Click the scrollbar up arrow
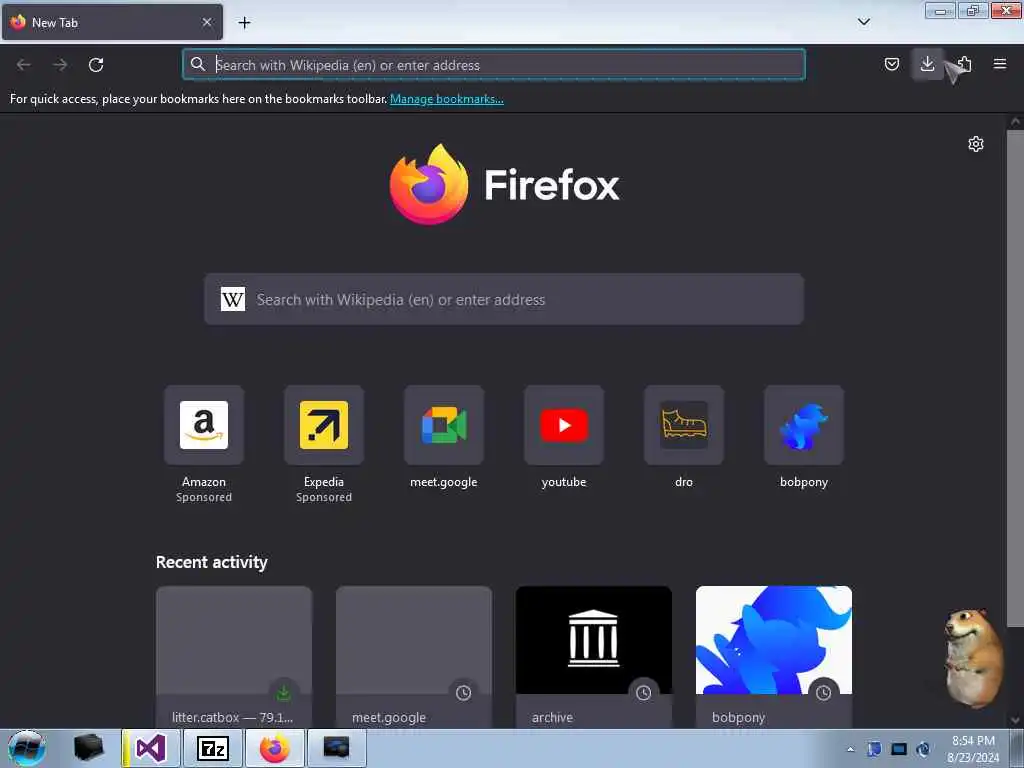Image resolution: width=1024 pixels, height=768 pixels. pyautogui.click(x=1015, y=121)
